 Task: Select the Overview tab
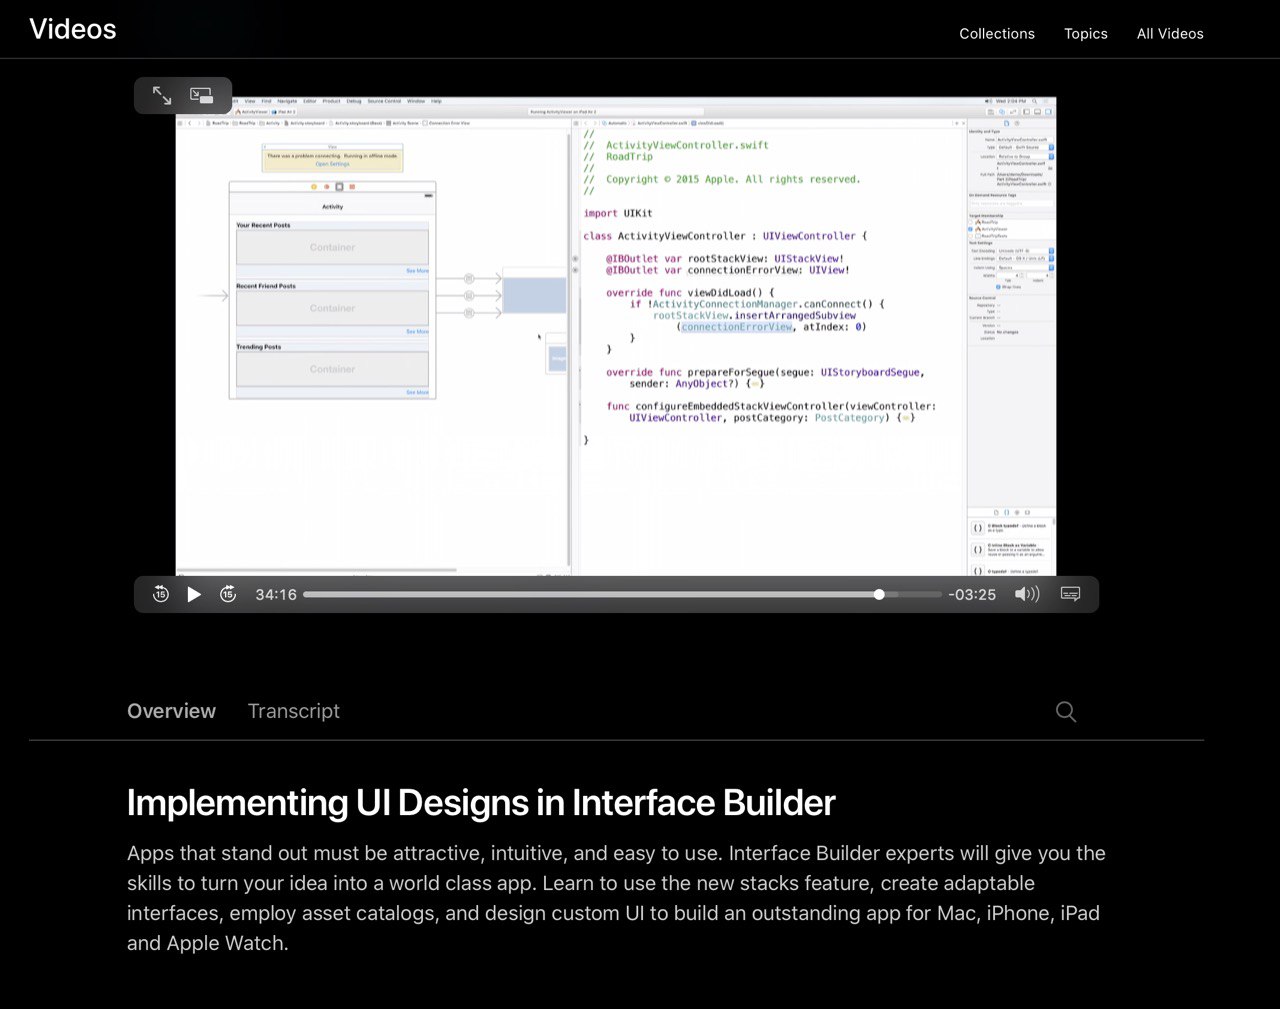coord(171,711)
